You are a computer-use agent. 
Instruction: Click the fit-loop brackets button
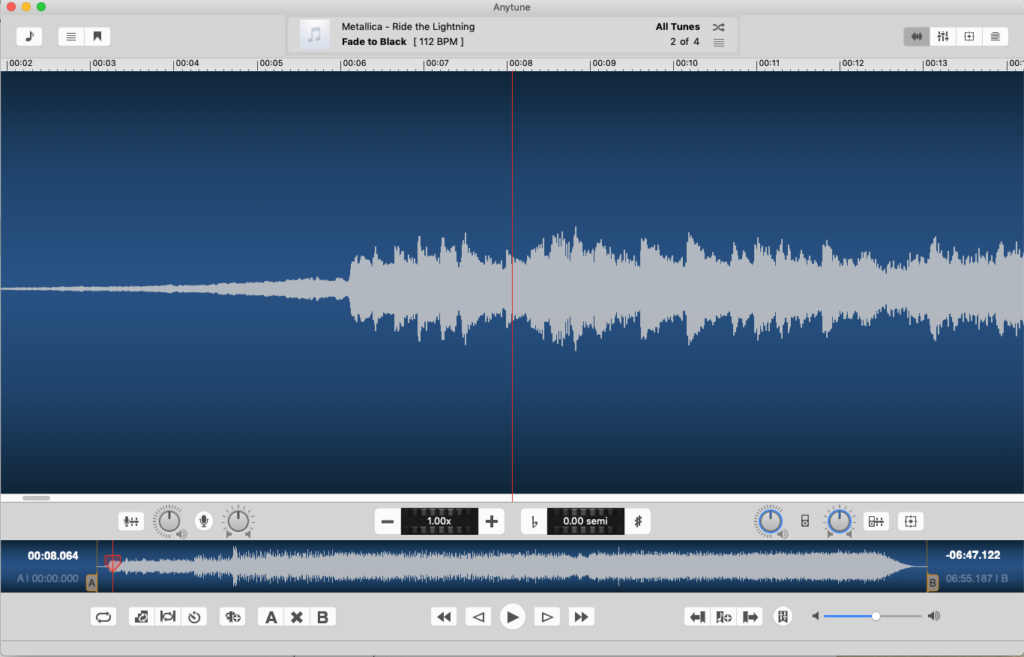pos(168,617)
